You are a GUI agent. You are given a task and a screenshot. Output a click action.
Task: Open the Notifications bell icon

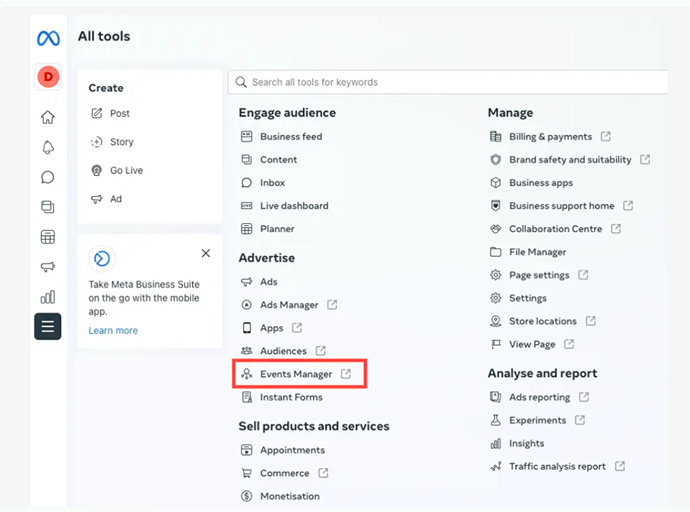48,148
